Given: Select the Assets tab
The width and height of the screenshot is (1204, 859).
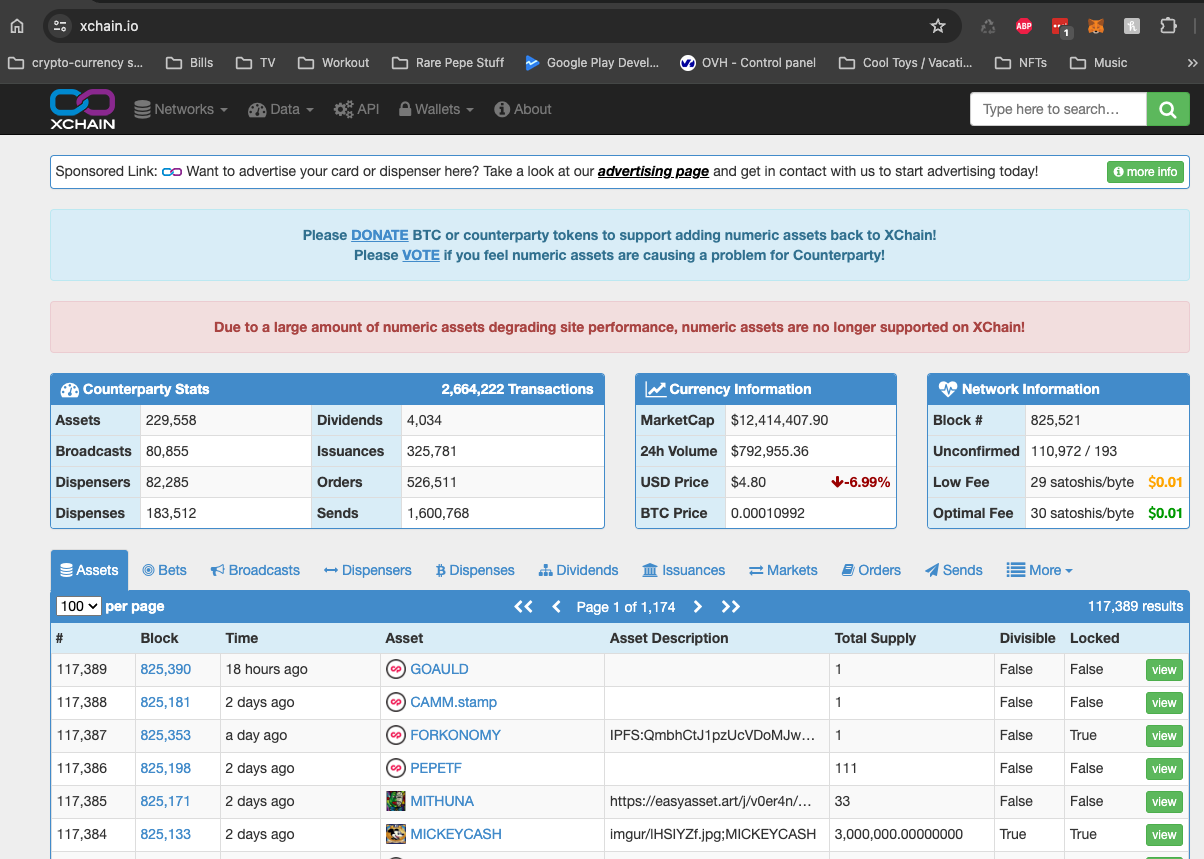Looking at the screenshot, I should click(89, 570).
